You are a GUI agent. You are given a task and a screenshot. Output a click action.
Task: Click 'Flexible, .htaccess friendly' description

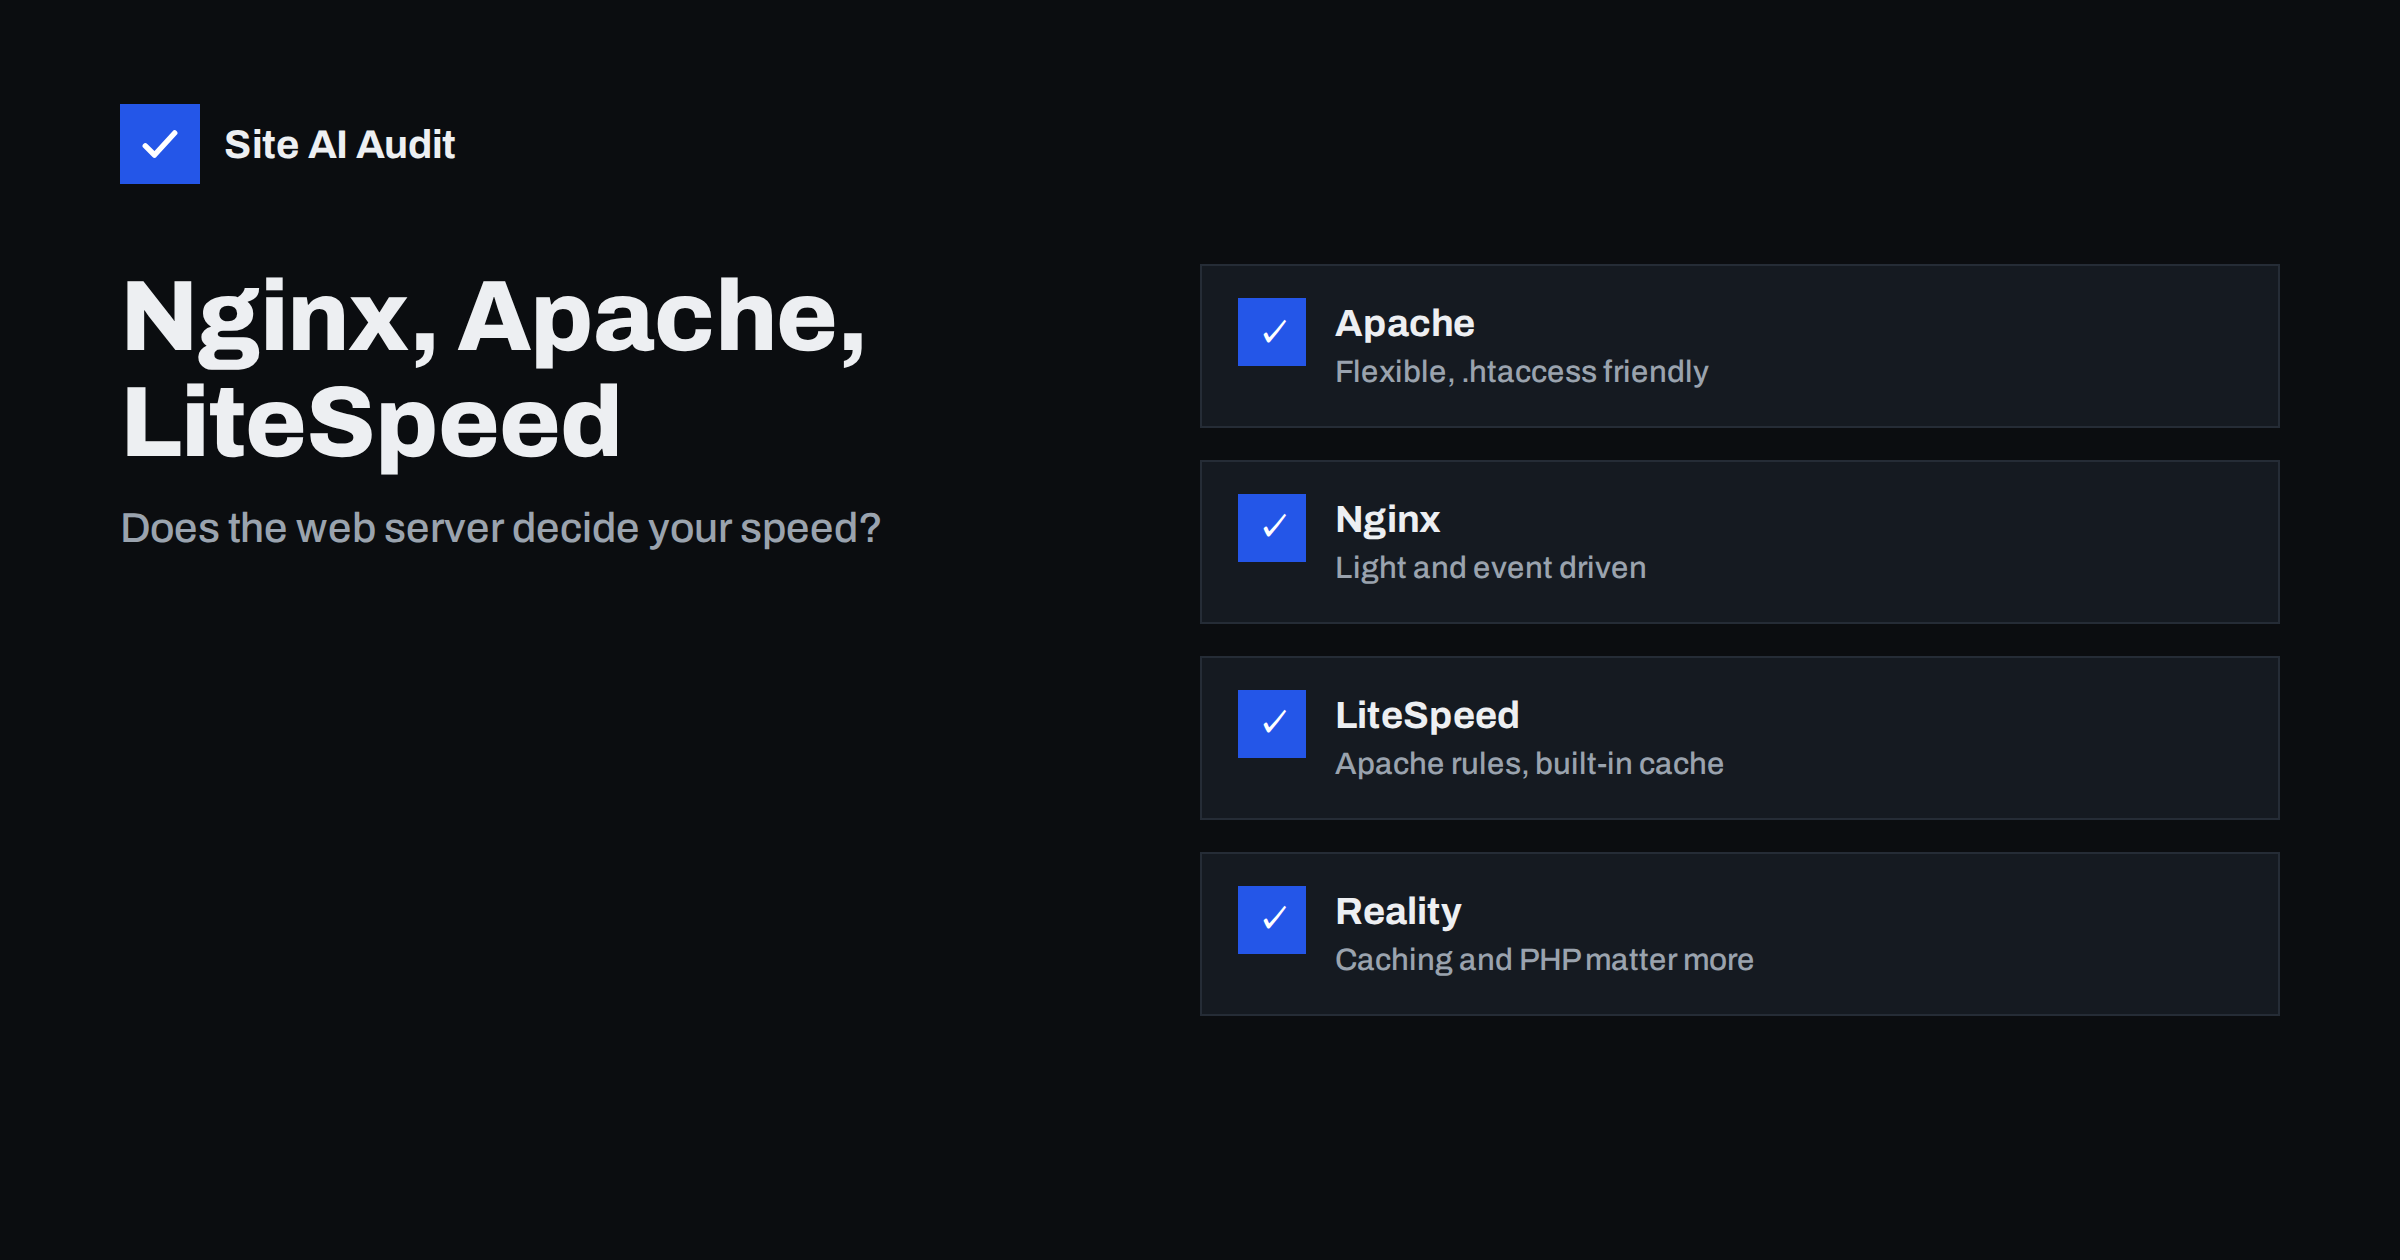coord(1522,372)
